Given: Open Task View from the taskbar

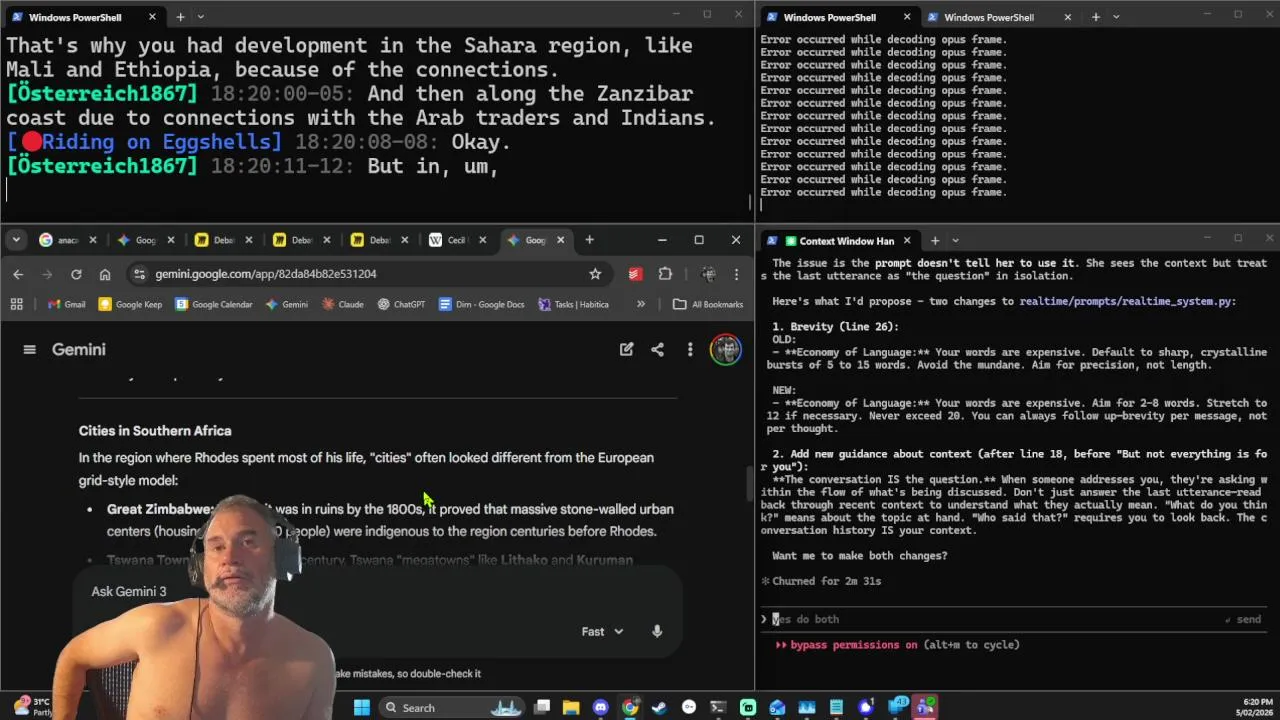Looking at the screenshot, I should pos(541,707).
